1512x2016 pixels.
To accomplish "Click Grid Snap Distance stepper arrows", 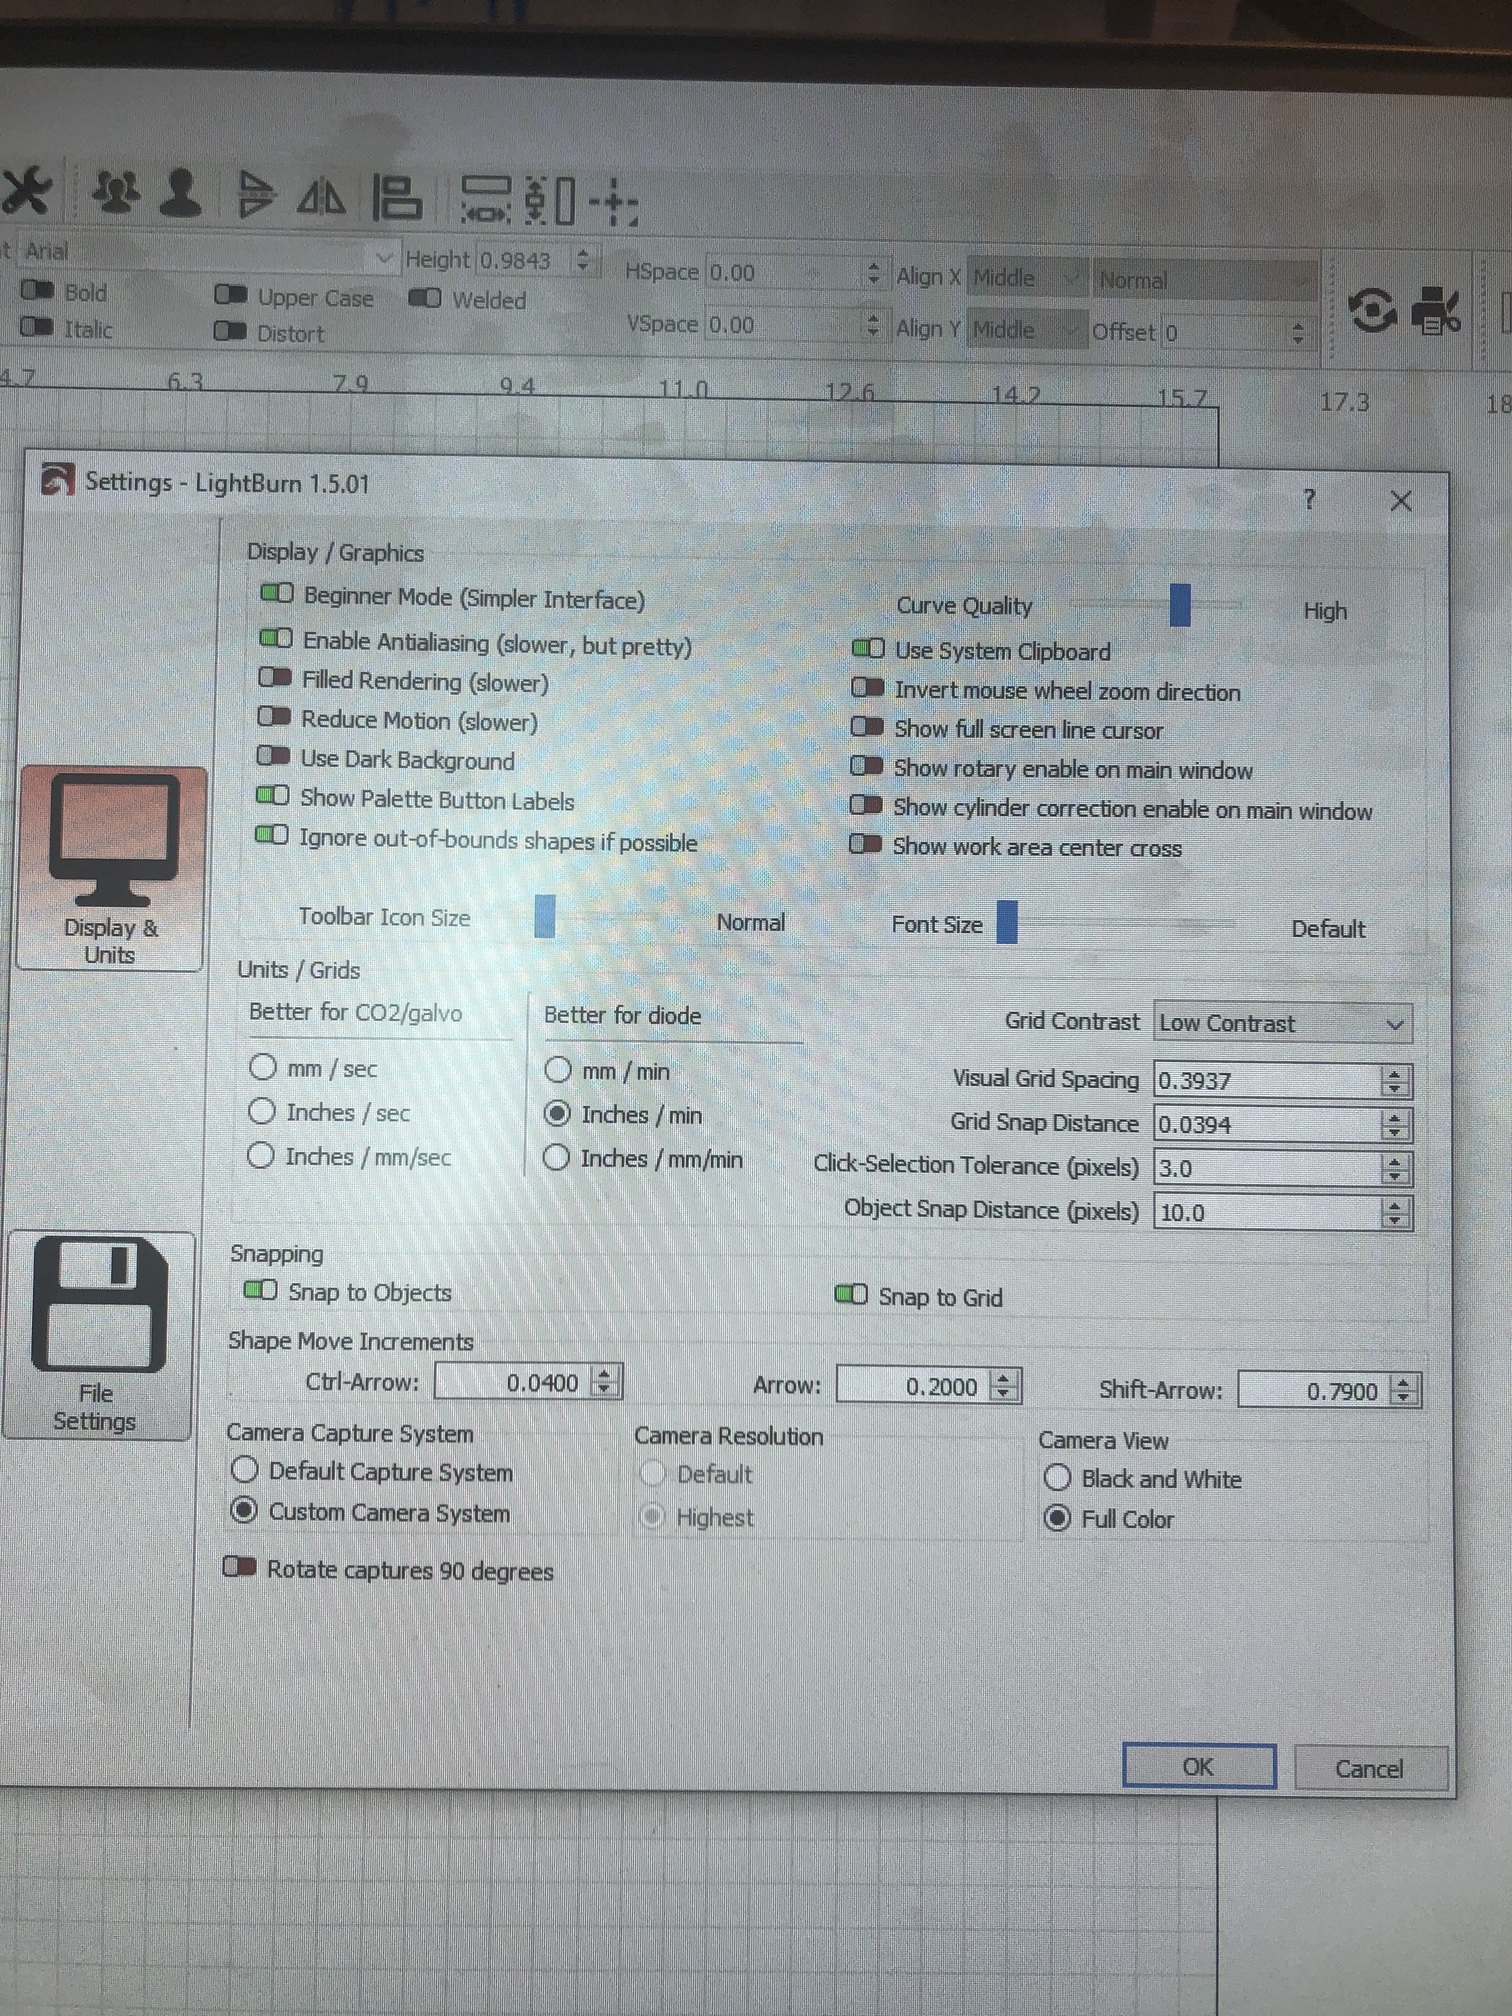I will (1395, 1125).
